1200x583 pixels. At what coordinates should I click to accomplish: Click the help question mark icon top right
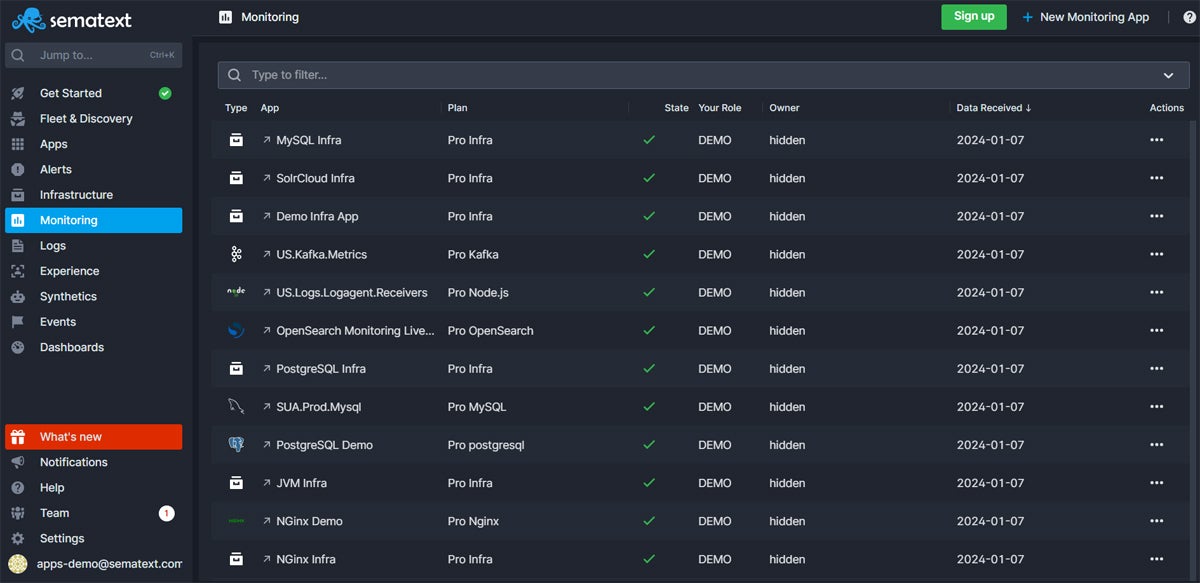1190,16
